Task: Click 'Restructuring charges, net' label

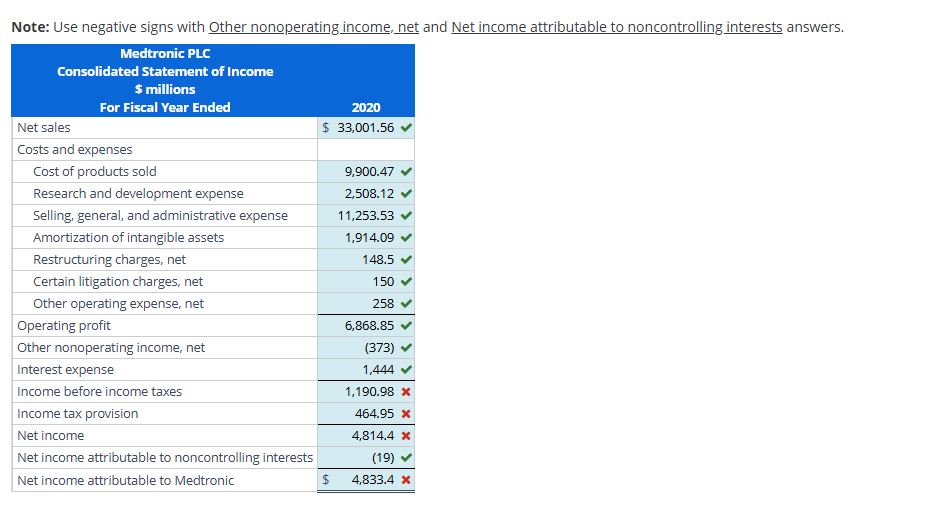Action: coord(110,259)
